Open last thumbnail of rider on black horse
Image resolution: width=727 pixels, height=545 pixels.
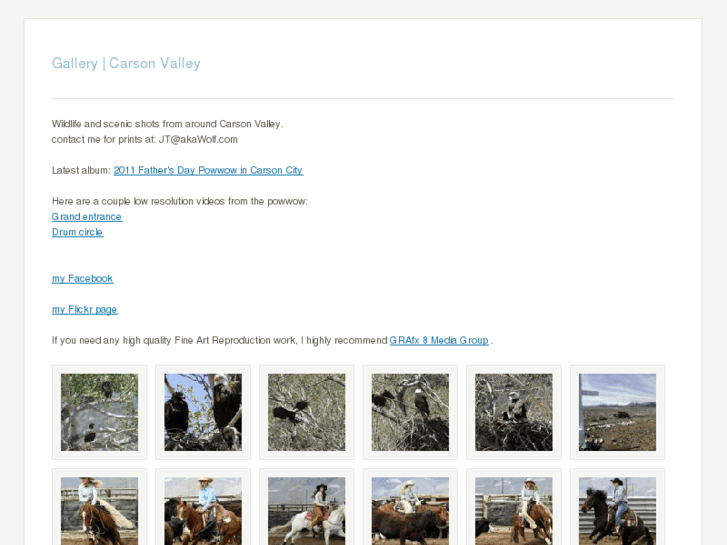tap(618, 511)
